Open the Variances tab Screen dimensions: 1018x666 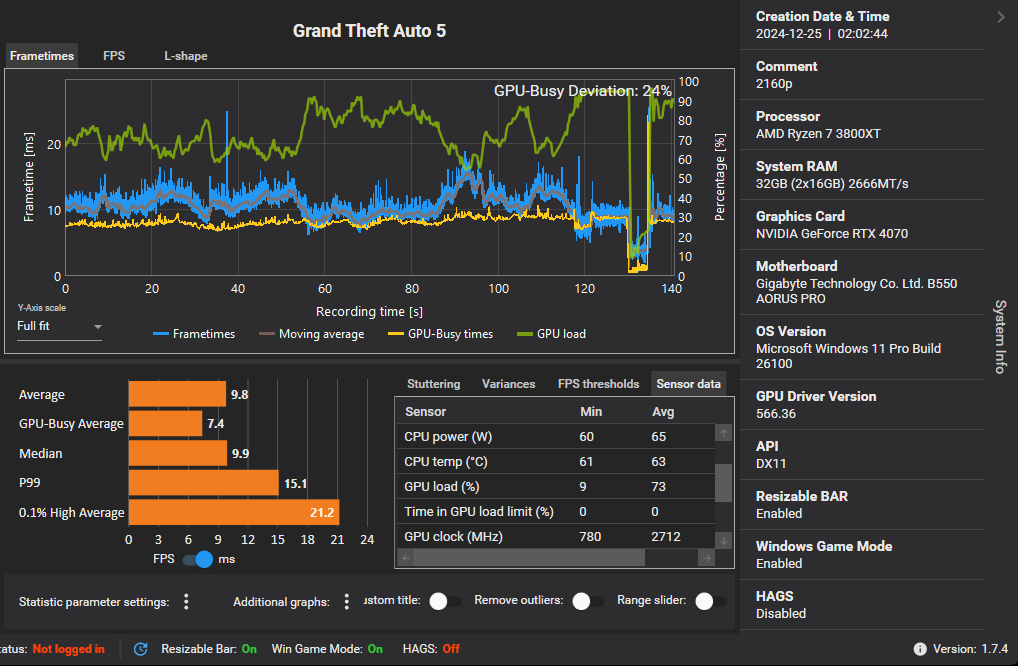pyautogui.click(x=508, y=384)
